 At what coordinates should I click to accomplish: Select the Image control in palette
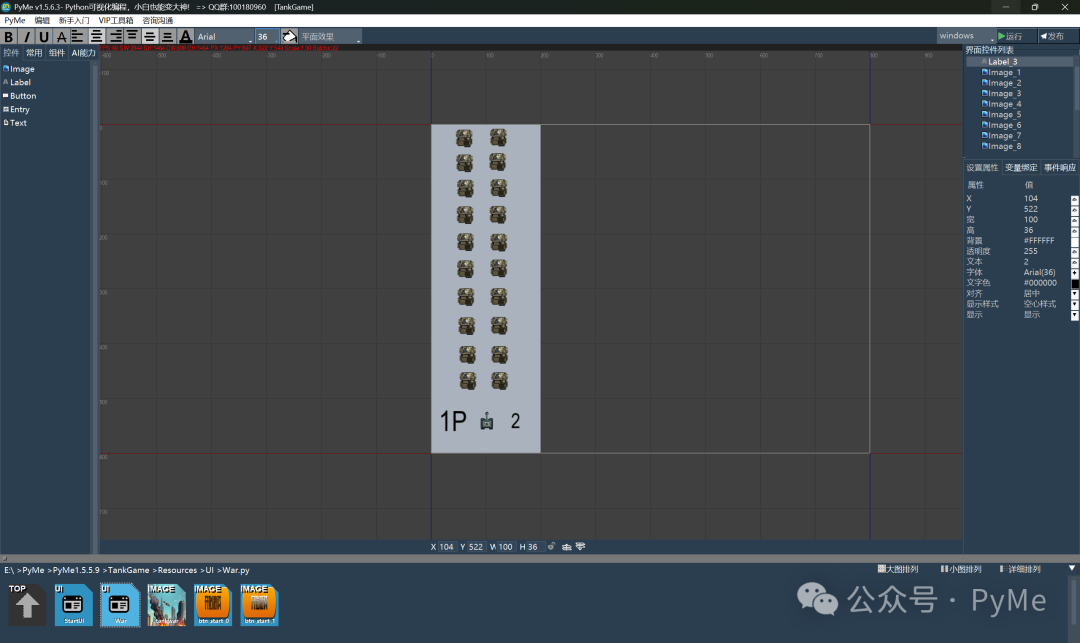coord(19,69)
